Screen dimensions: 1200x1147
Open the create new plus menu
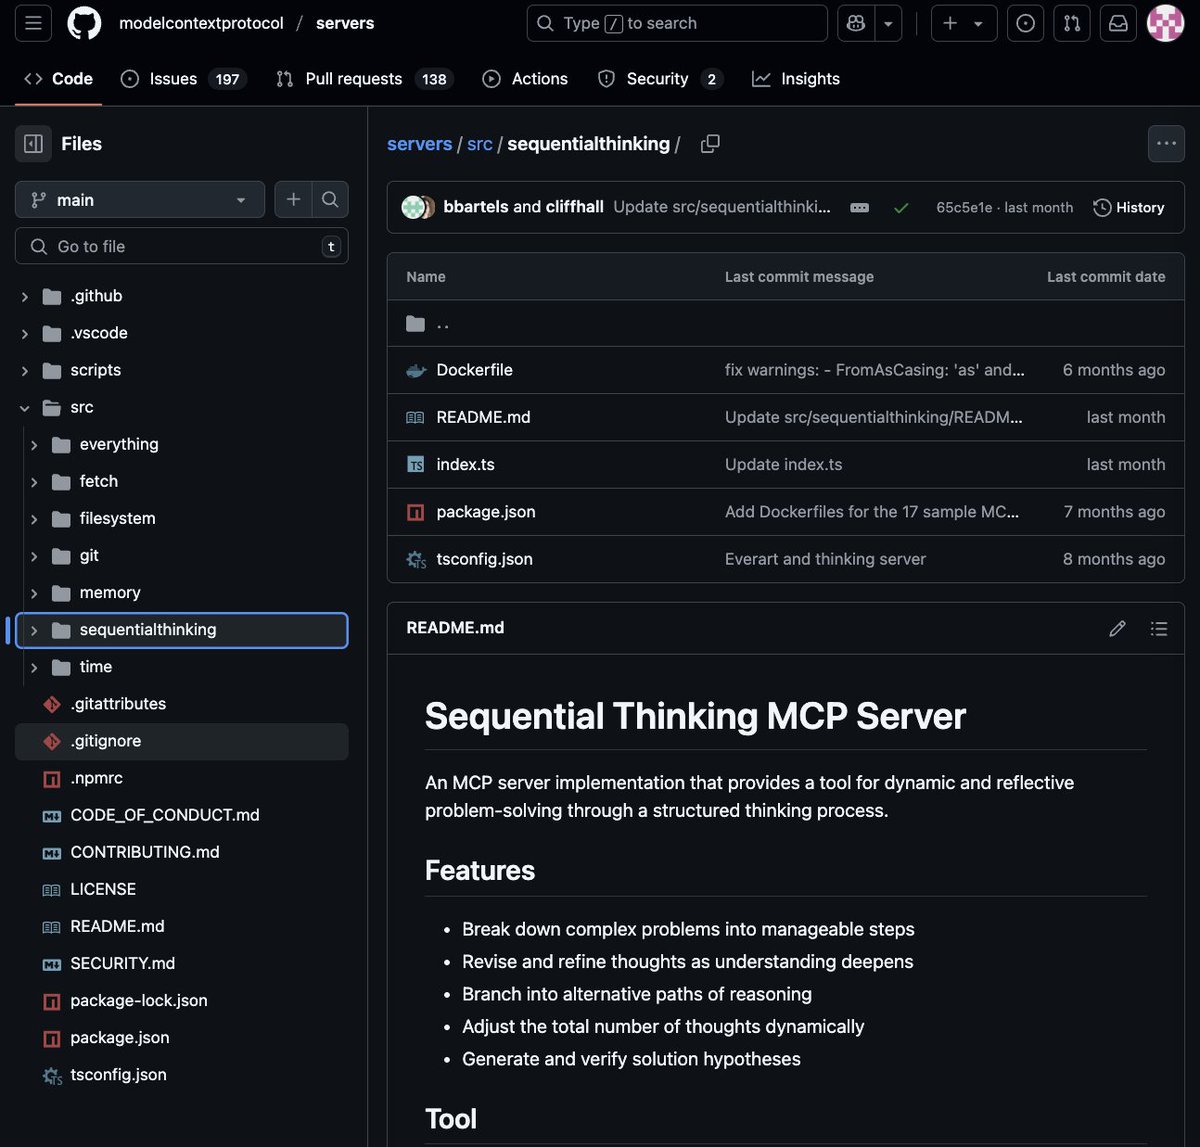pos(964,23)
